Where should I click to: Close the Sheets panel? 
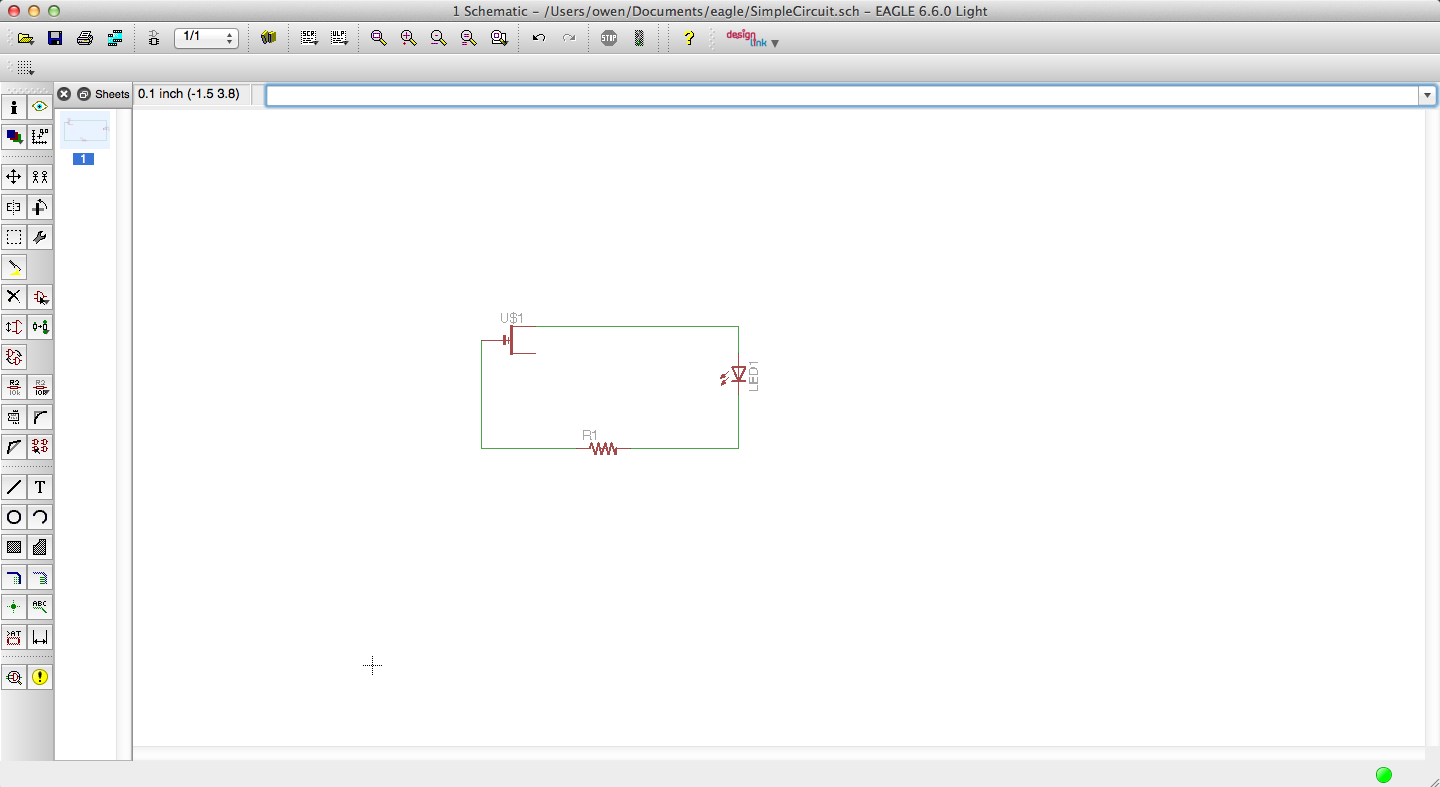pos(64,94)
